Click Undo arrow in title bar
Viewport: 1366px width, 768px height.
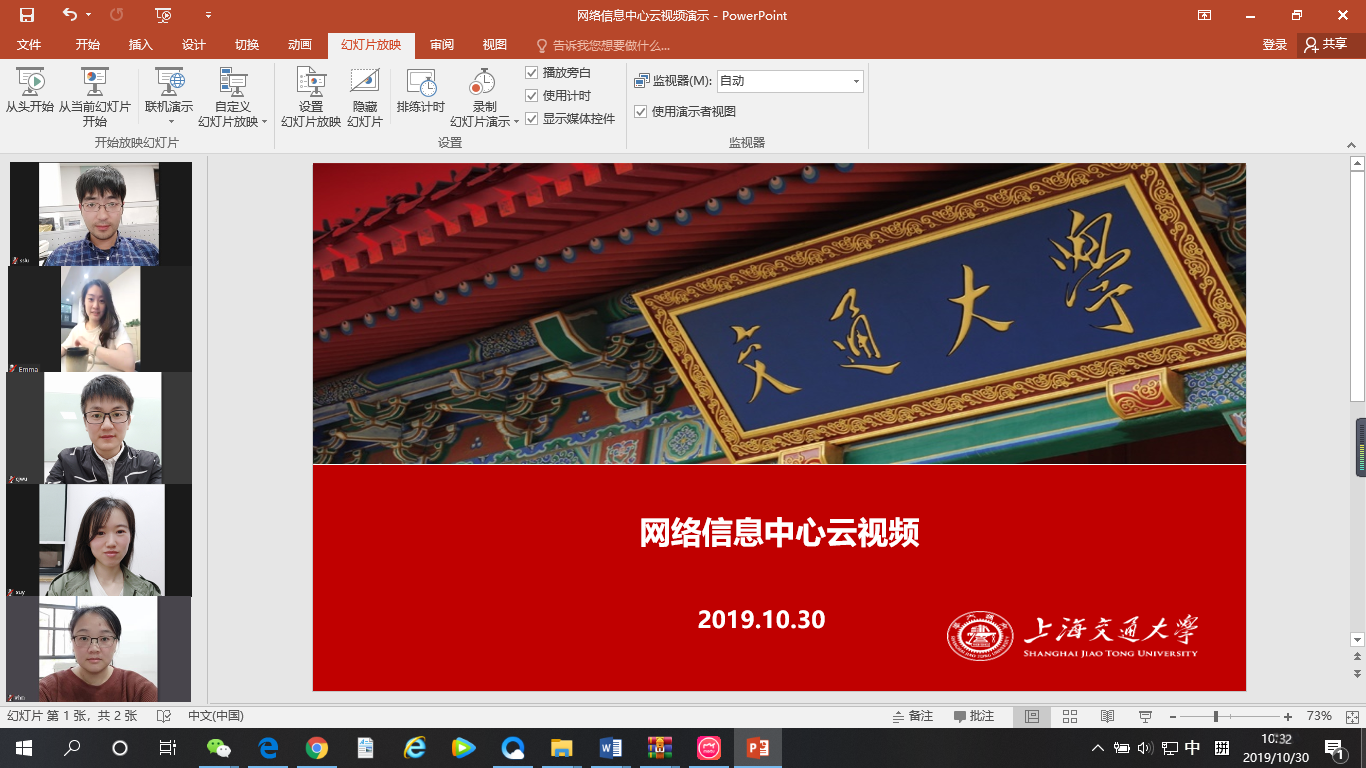coord(69,15)
